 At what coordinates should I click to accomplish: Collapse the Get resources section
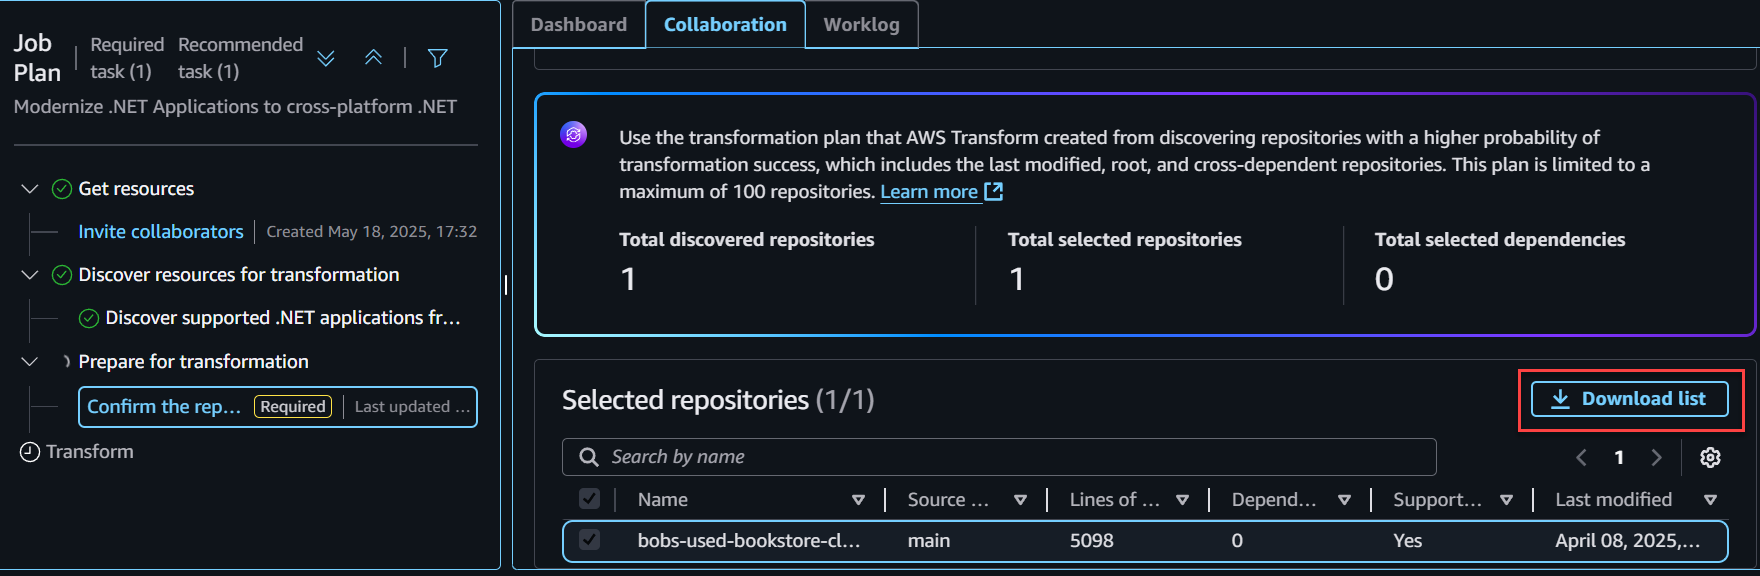pyautogui.click(x=30, y=189)
